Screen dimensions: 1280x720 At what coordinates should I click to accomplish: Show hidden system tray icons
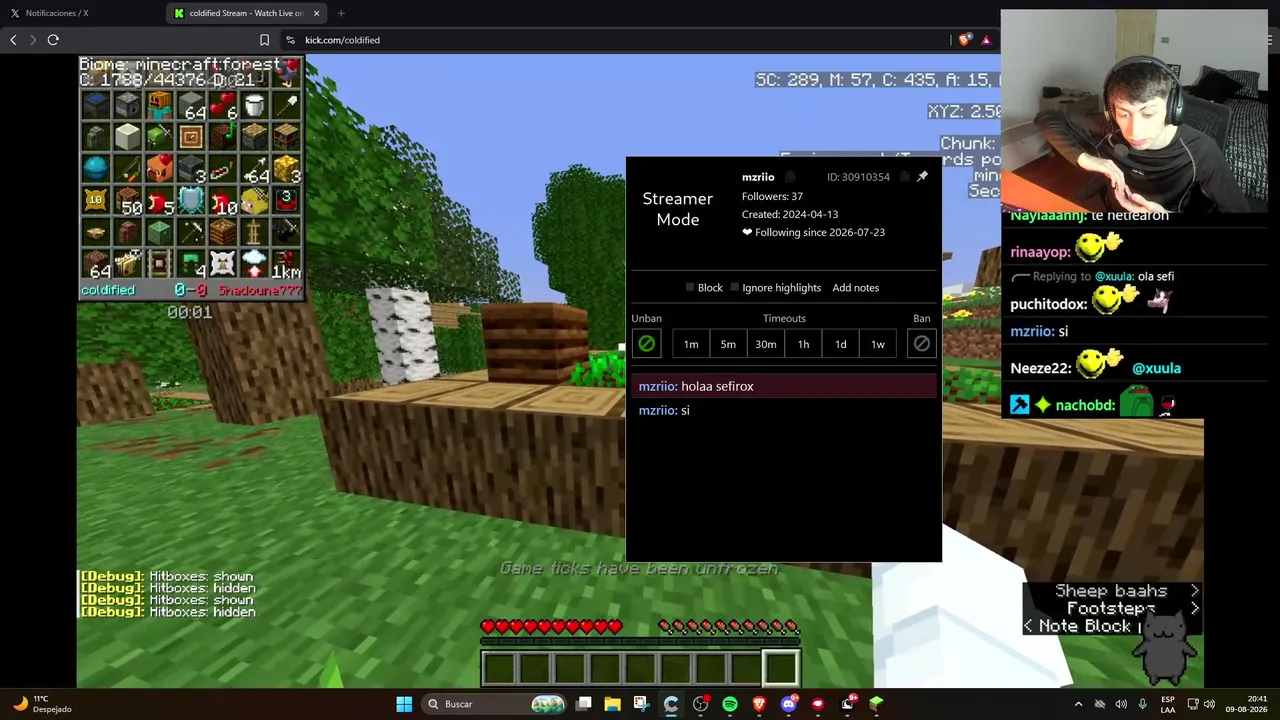tap(1078, 704)
